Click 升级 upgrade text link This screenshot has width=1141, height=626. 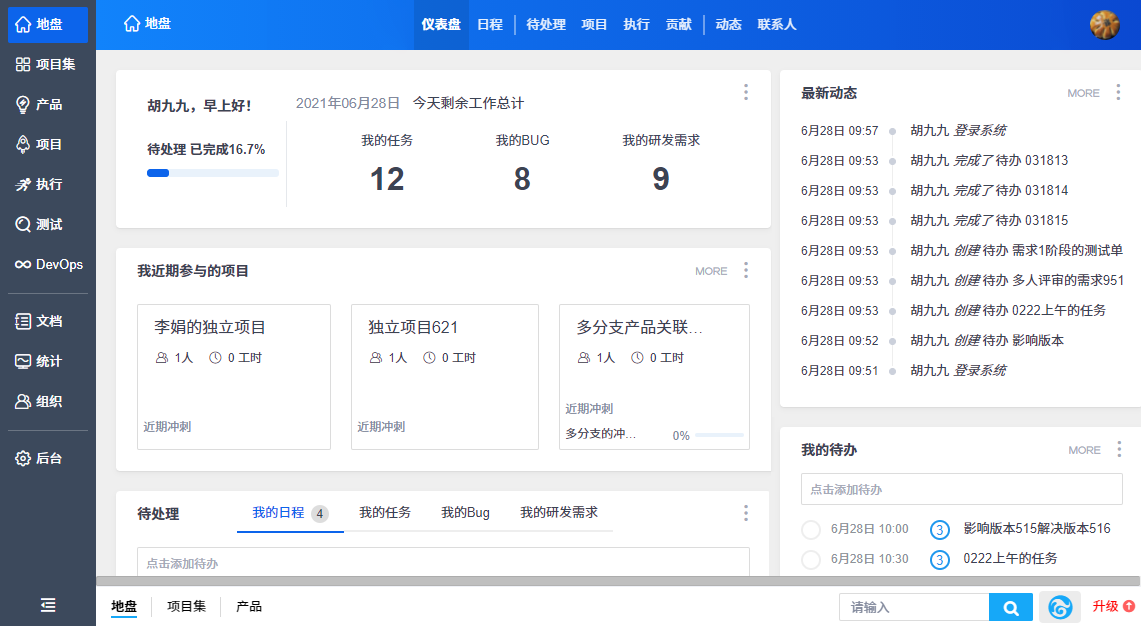(1105, 606)
